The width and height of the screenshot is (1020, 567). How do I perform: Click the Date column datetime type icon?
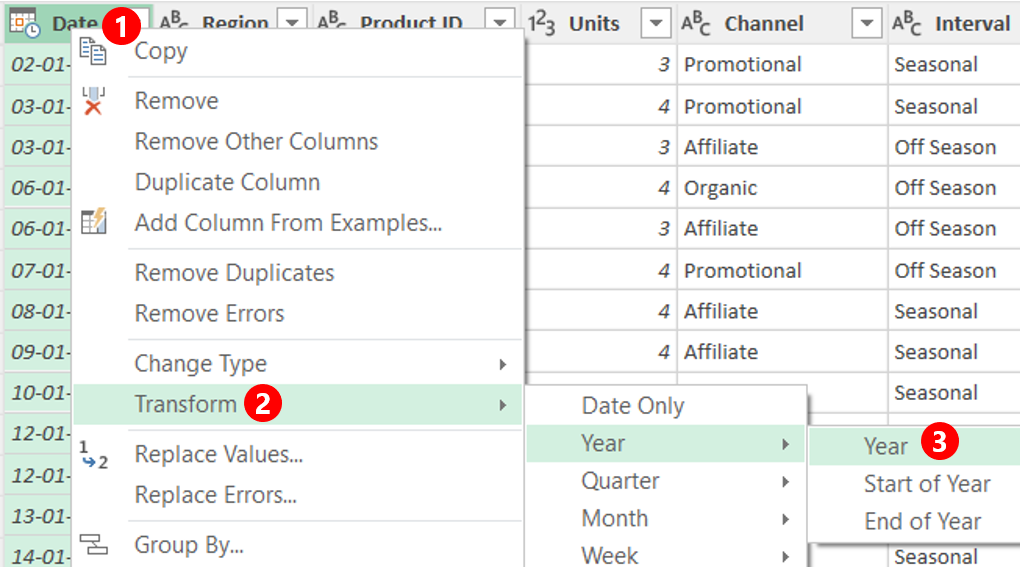click(x=25, y=23)
